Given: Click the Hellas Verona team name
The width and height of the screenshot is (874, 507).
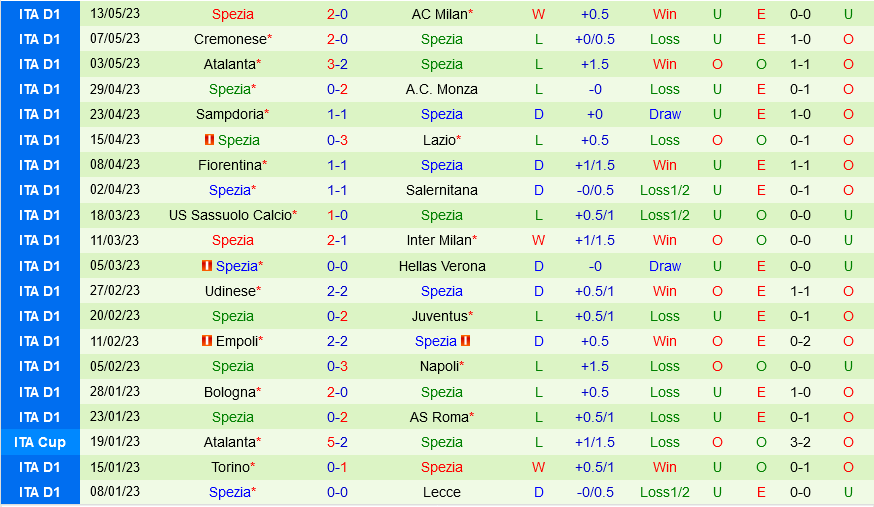Looking at the screenshot, I should tap(441, 266).
